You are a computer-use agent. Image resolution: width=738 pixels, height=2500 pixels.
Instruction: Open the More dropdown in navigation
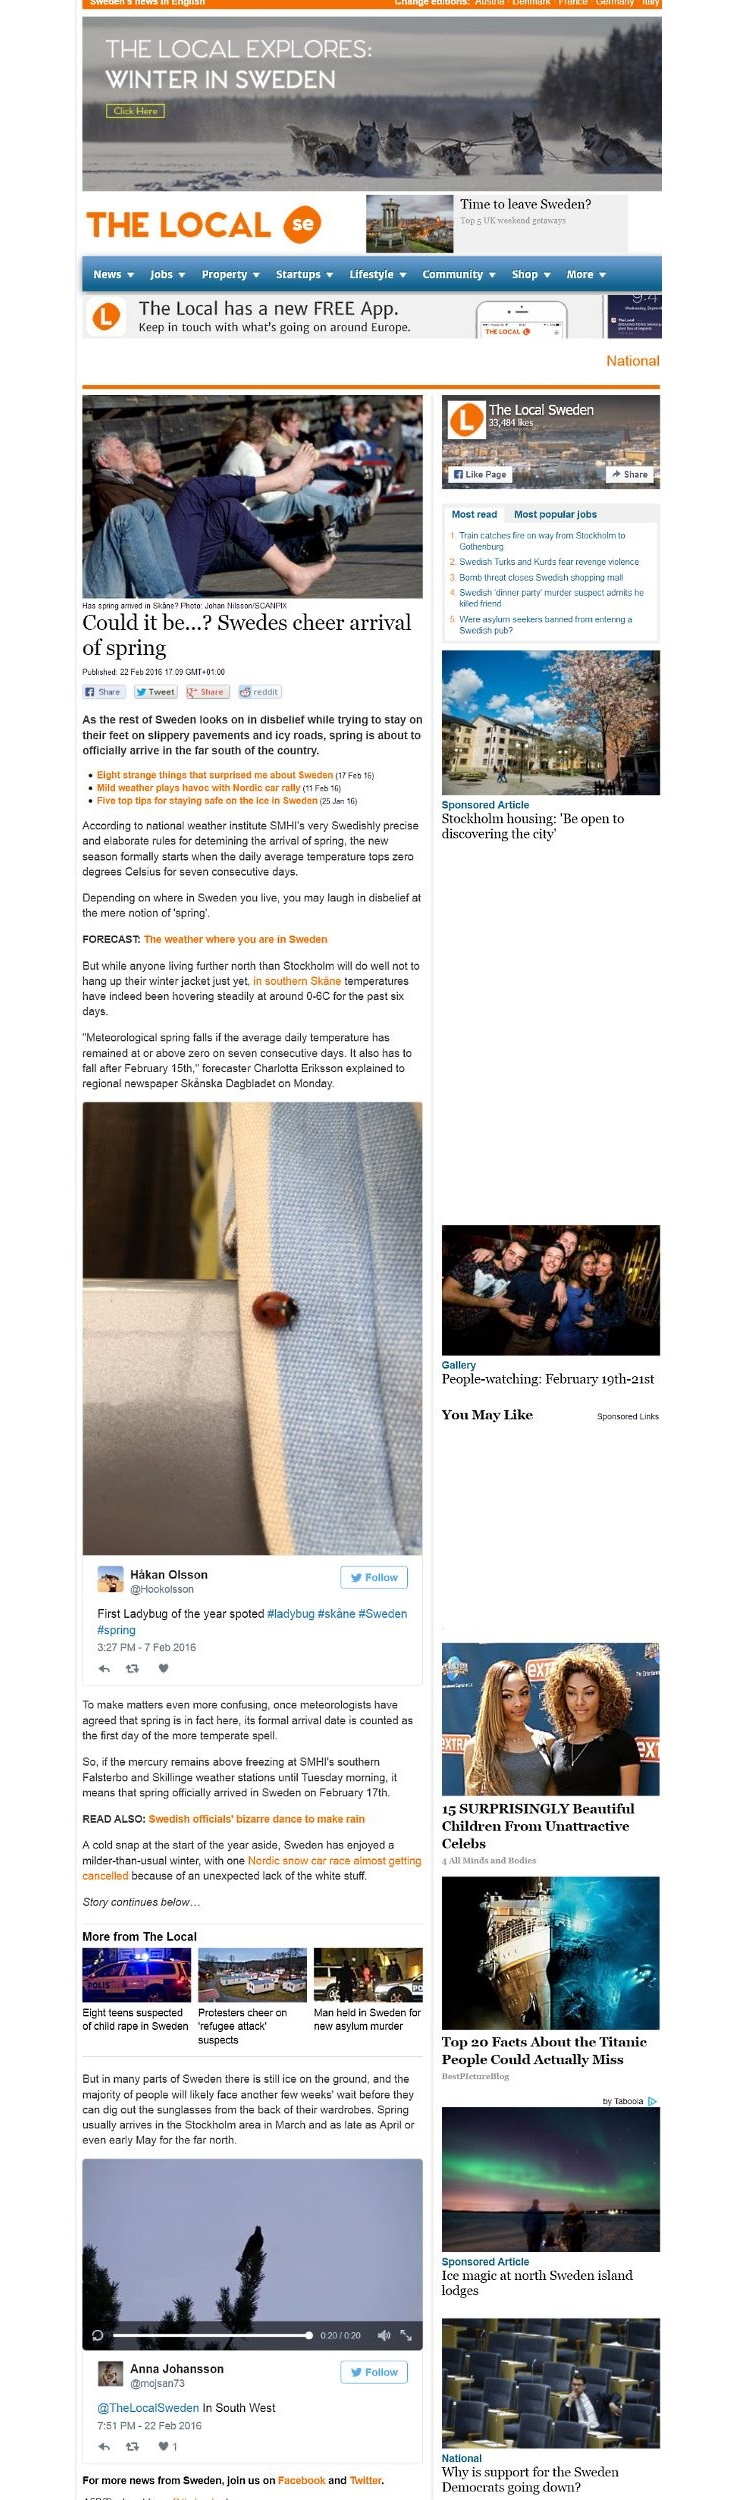(586, 274)
